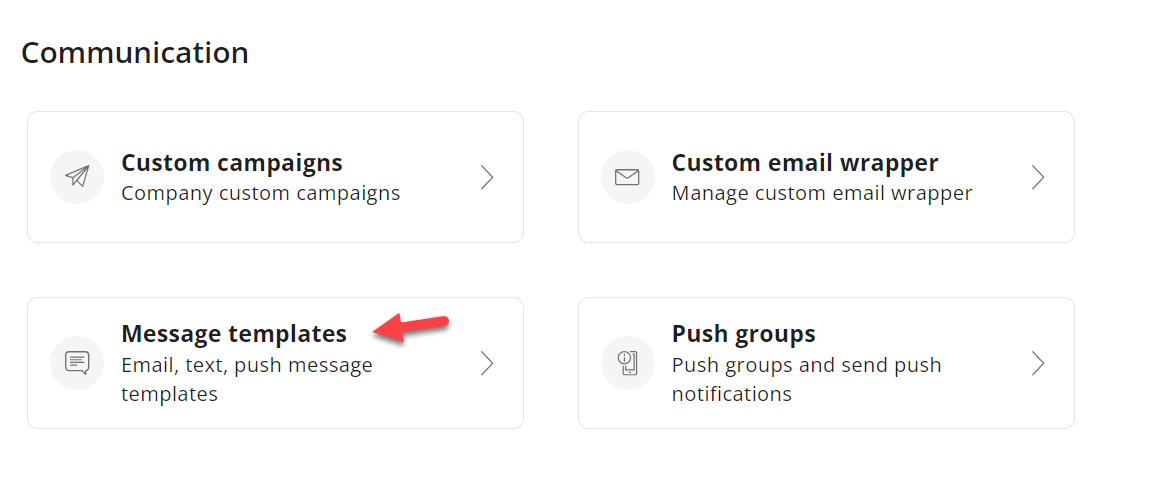The height and width of the screenshot is (487, 1159).
Task: Select the chevron beside Message templates
Action: click(486, 363)
